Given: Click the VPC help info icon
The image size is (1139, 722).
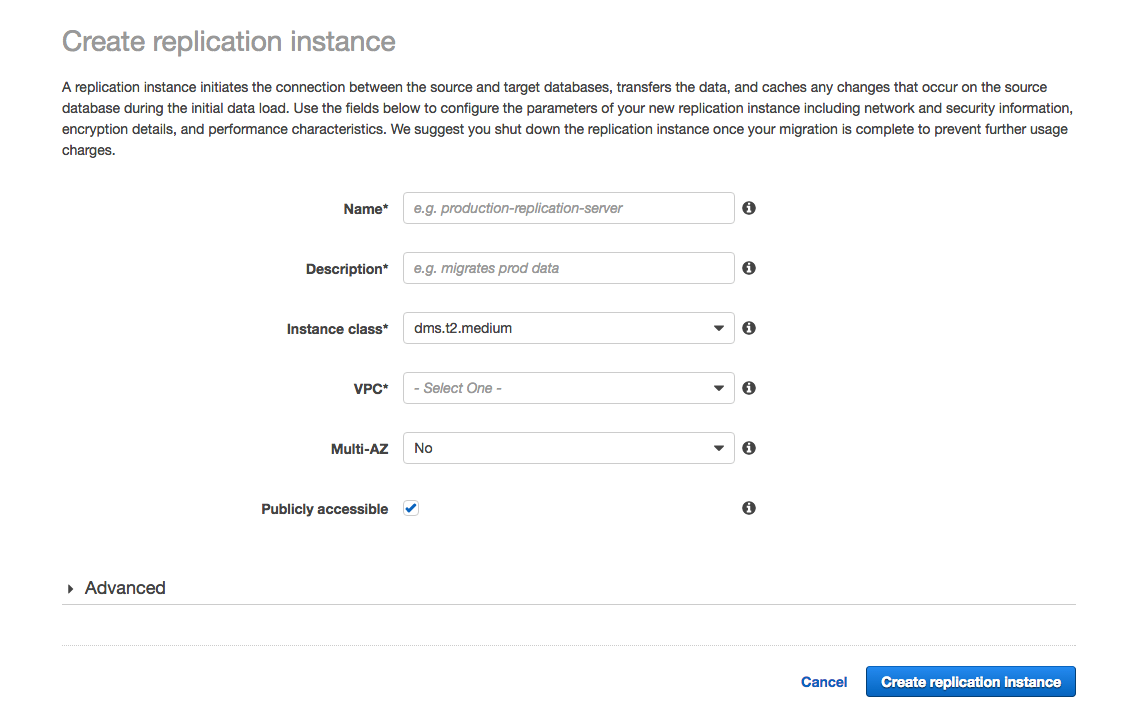Looking at the screenshot, I should [748, 388].
